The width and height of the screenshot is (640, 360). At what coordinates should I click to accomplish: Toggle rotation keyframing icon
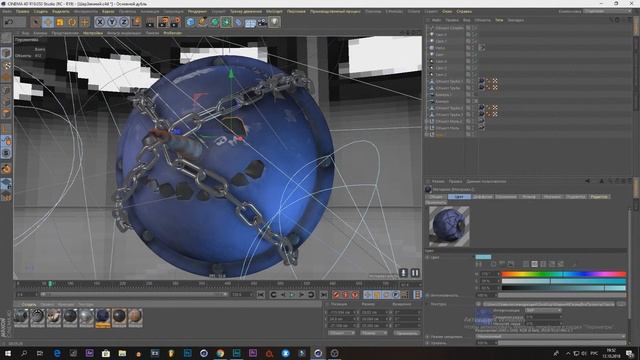point(386,295)
